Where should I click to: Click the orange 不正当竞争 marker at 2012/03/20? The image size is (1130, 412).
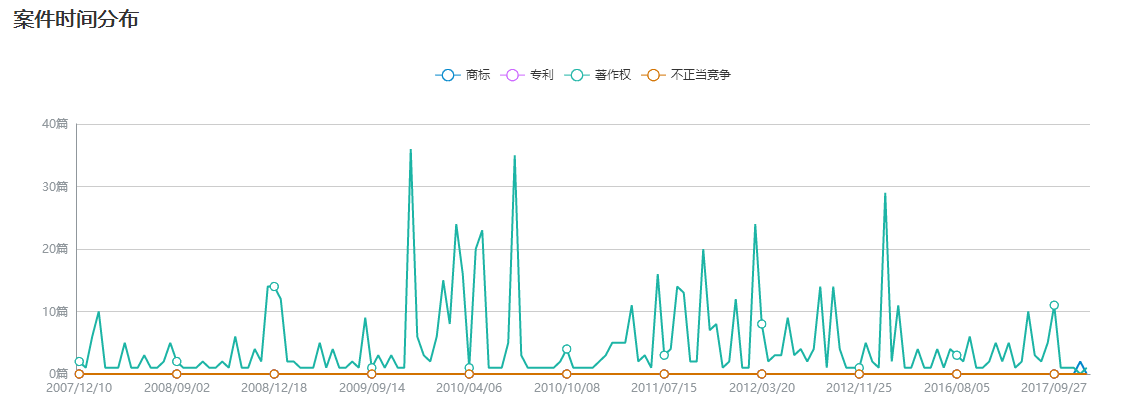click(762, 374)
